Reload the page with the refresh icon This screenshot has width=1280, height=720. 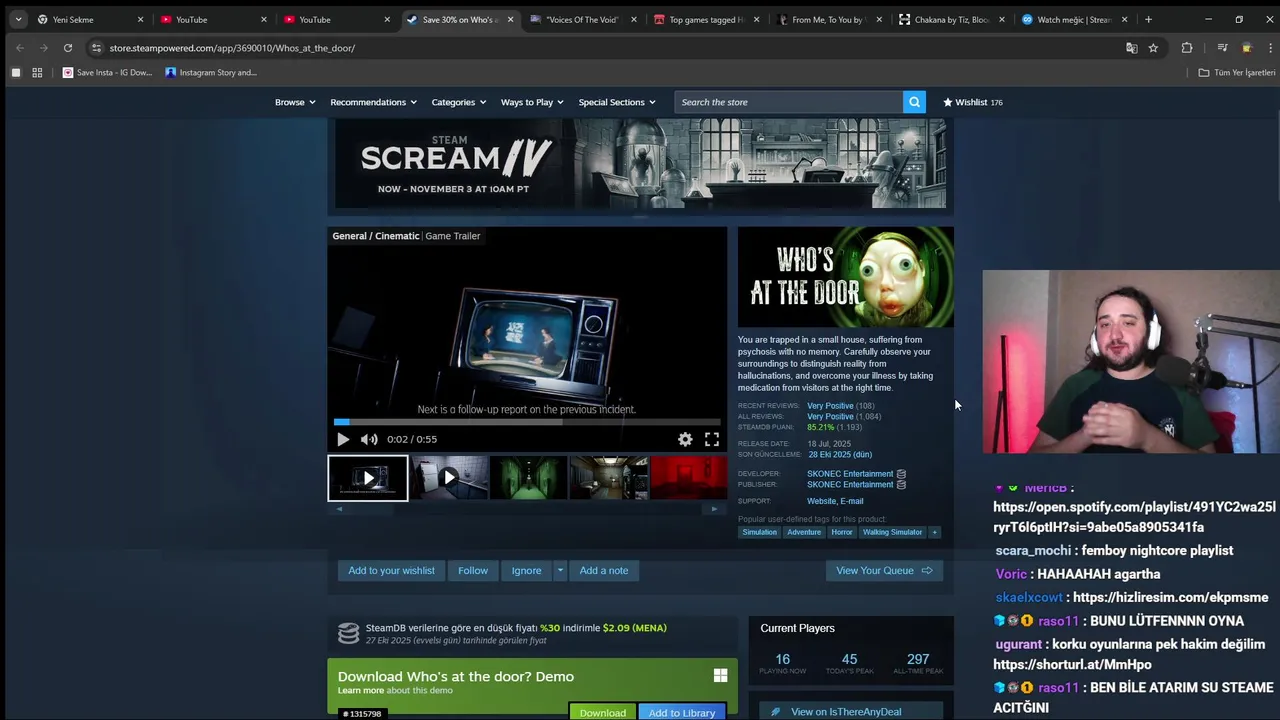click(x=68, y=48)
